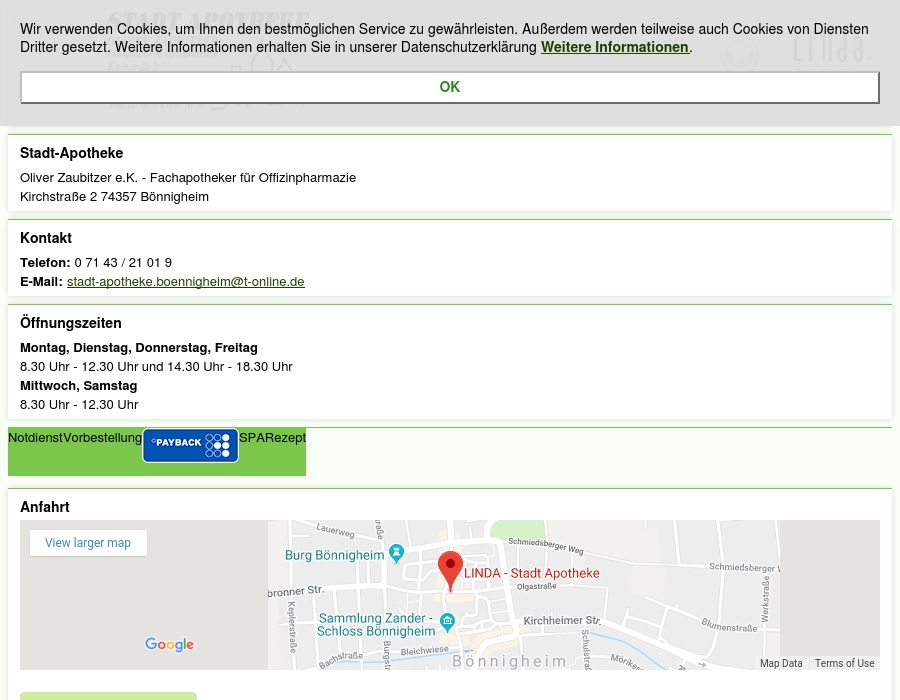Click the Sammlung Zander - Schloss Bönnigheim map marker
The width and height of the screenshot is (900, 700).
[x=447, y=621]
